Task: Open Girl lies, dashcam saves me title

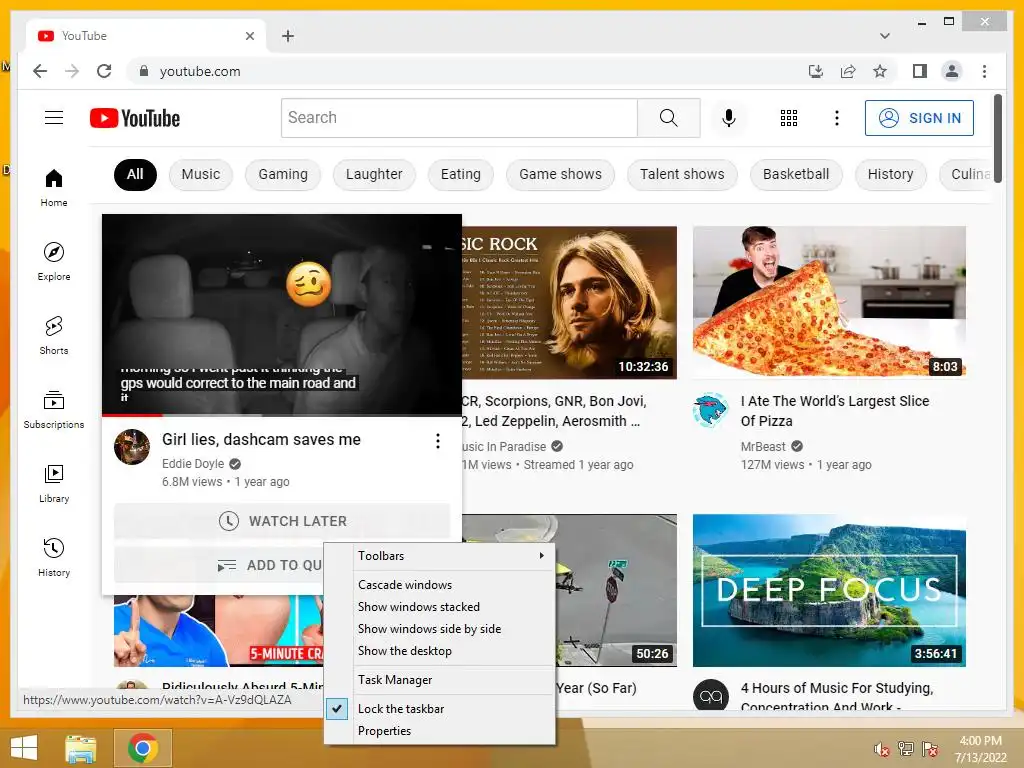Action: (261, 440)
